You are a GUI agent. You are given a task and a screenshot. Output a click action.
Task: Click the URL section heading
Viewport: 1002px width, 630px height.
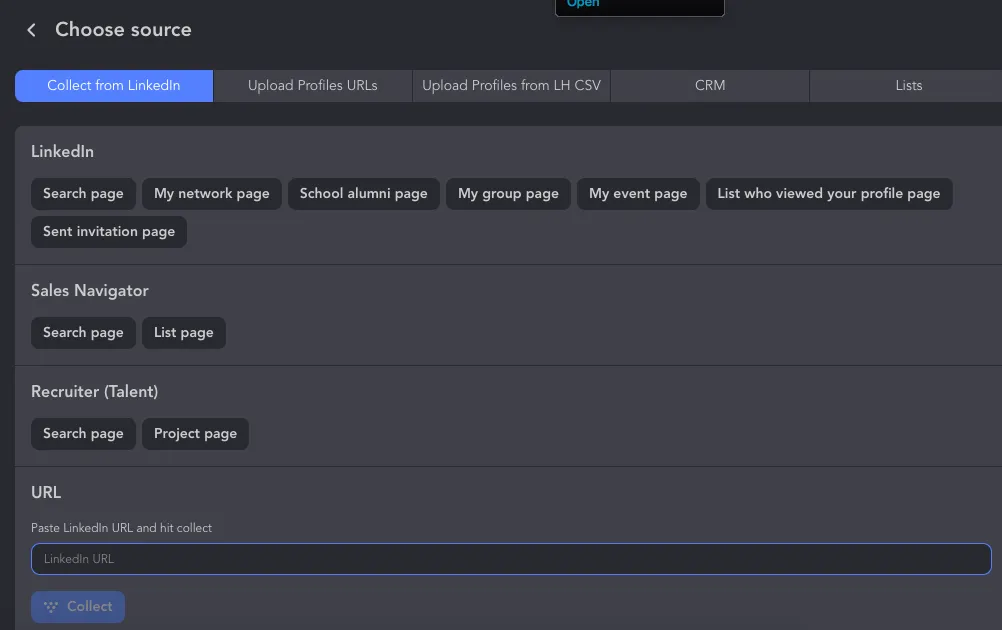tap(46, 493)
